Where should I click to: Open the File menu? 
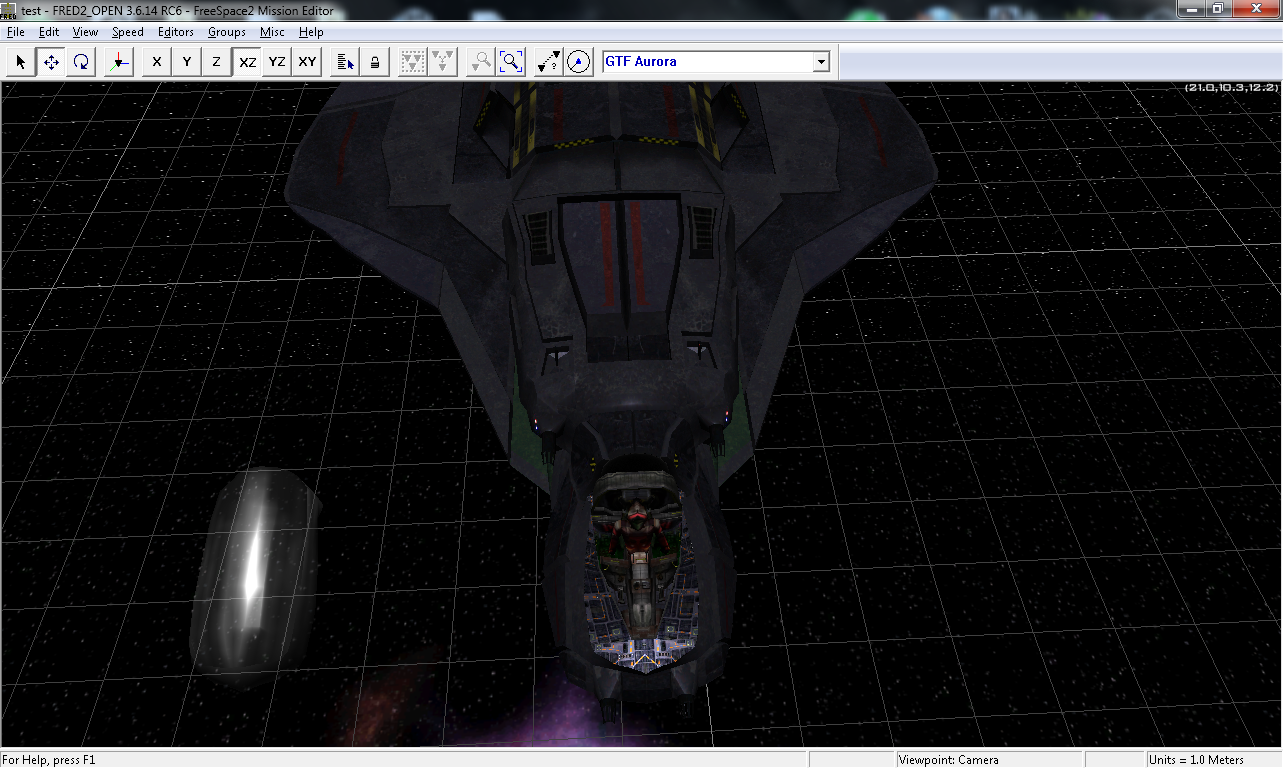pyautogui.click(x=15, y=32)
